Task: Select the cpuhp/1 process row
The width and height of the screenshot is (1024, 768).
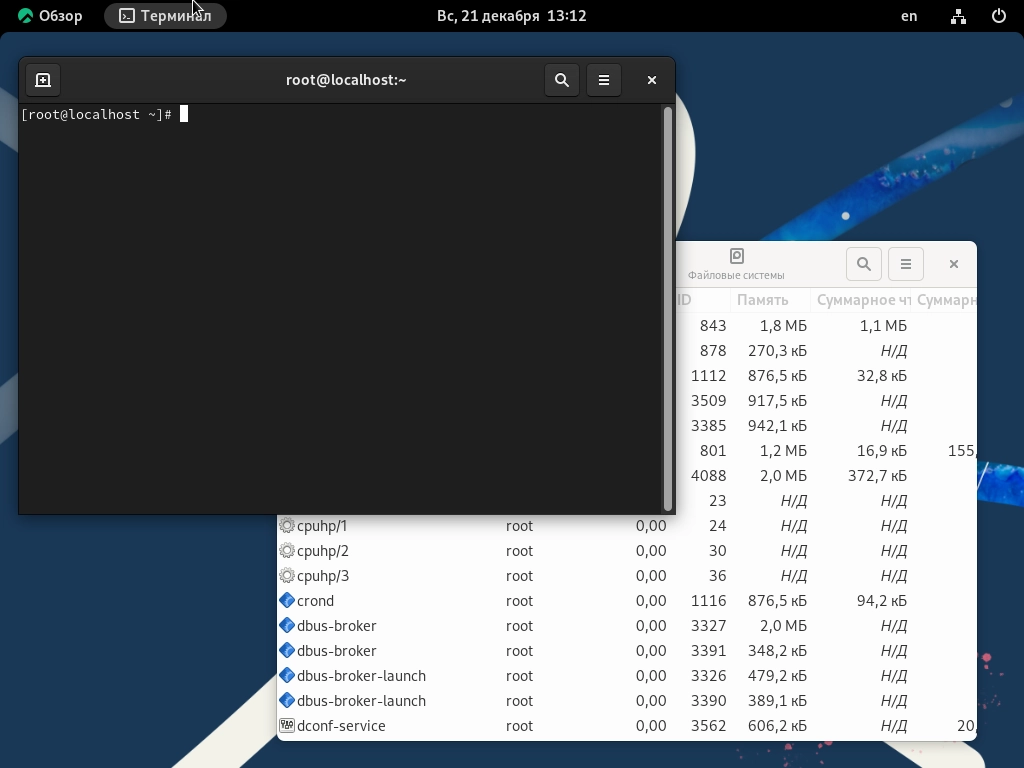Action: [x=627, y=526]
